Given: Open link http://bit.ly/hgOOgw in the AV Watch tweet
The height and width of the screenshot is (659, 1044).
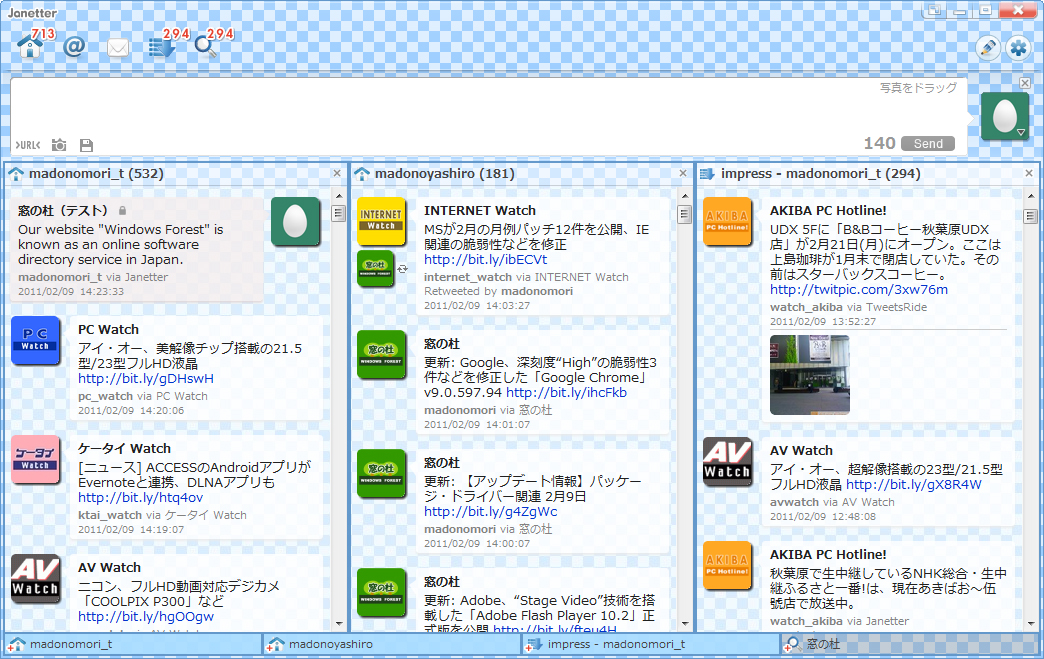Looking at the screenshot, I should pyautogui.click(x=146, y=616).
